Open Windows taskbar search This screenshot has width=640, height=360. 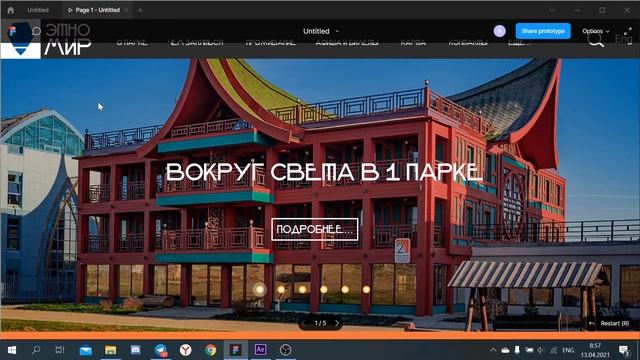[x=36, y=350]
